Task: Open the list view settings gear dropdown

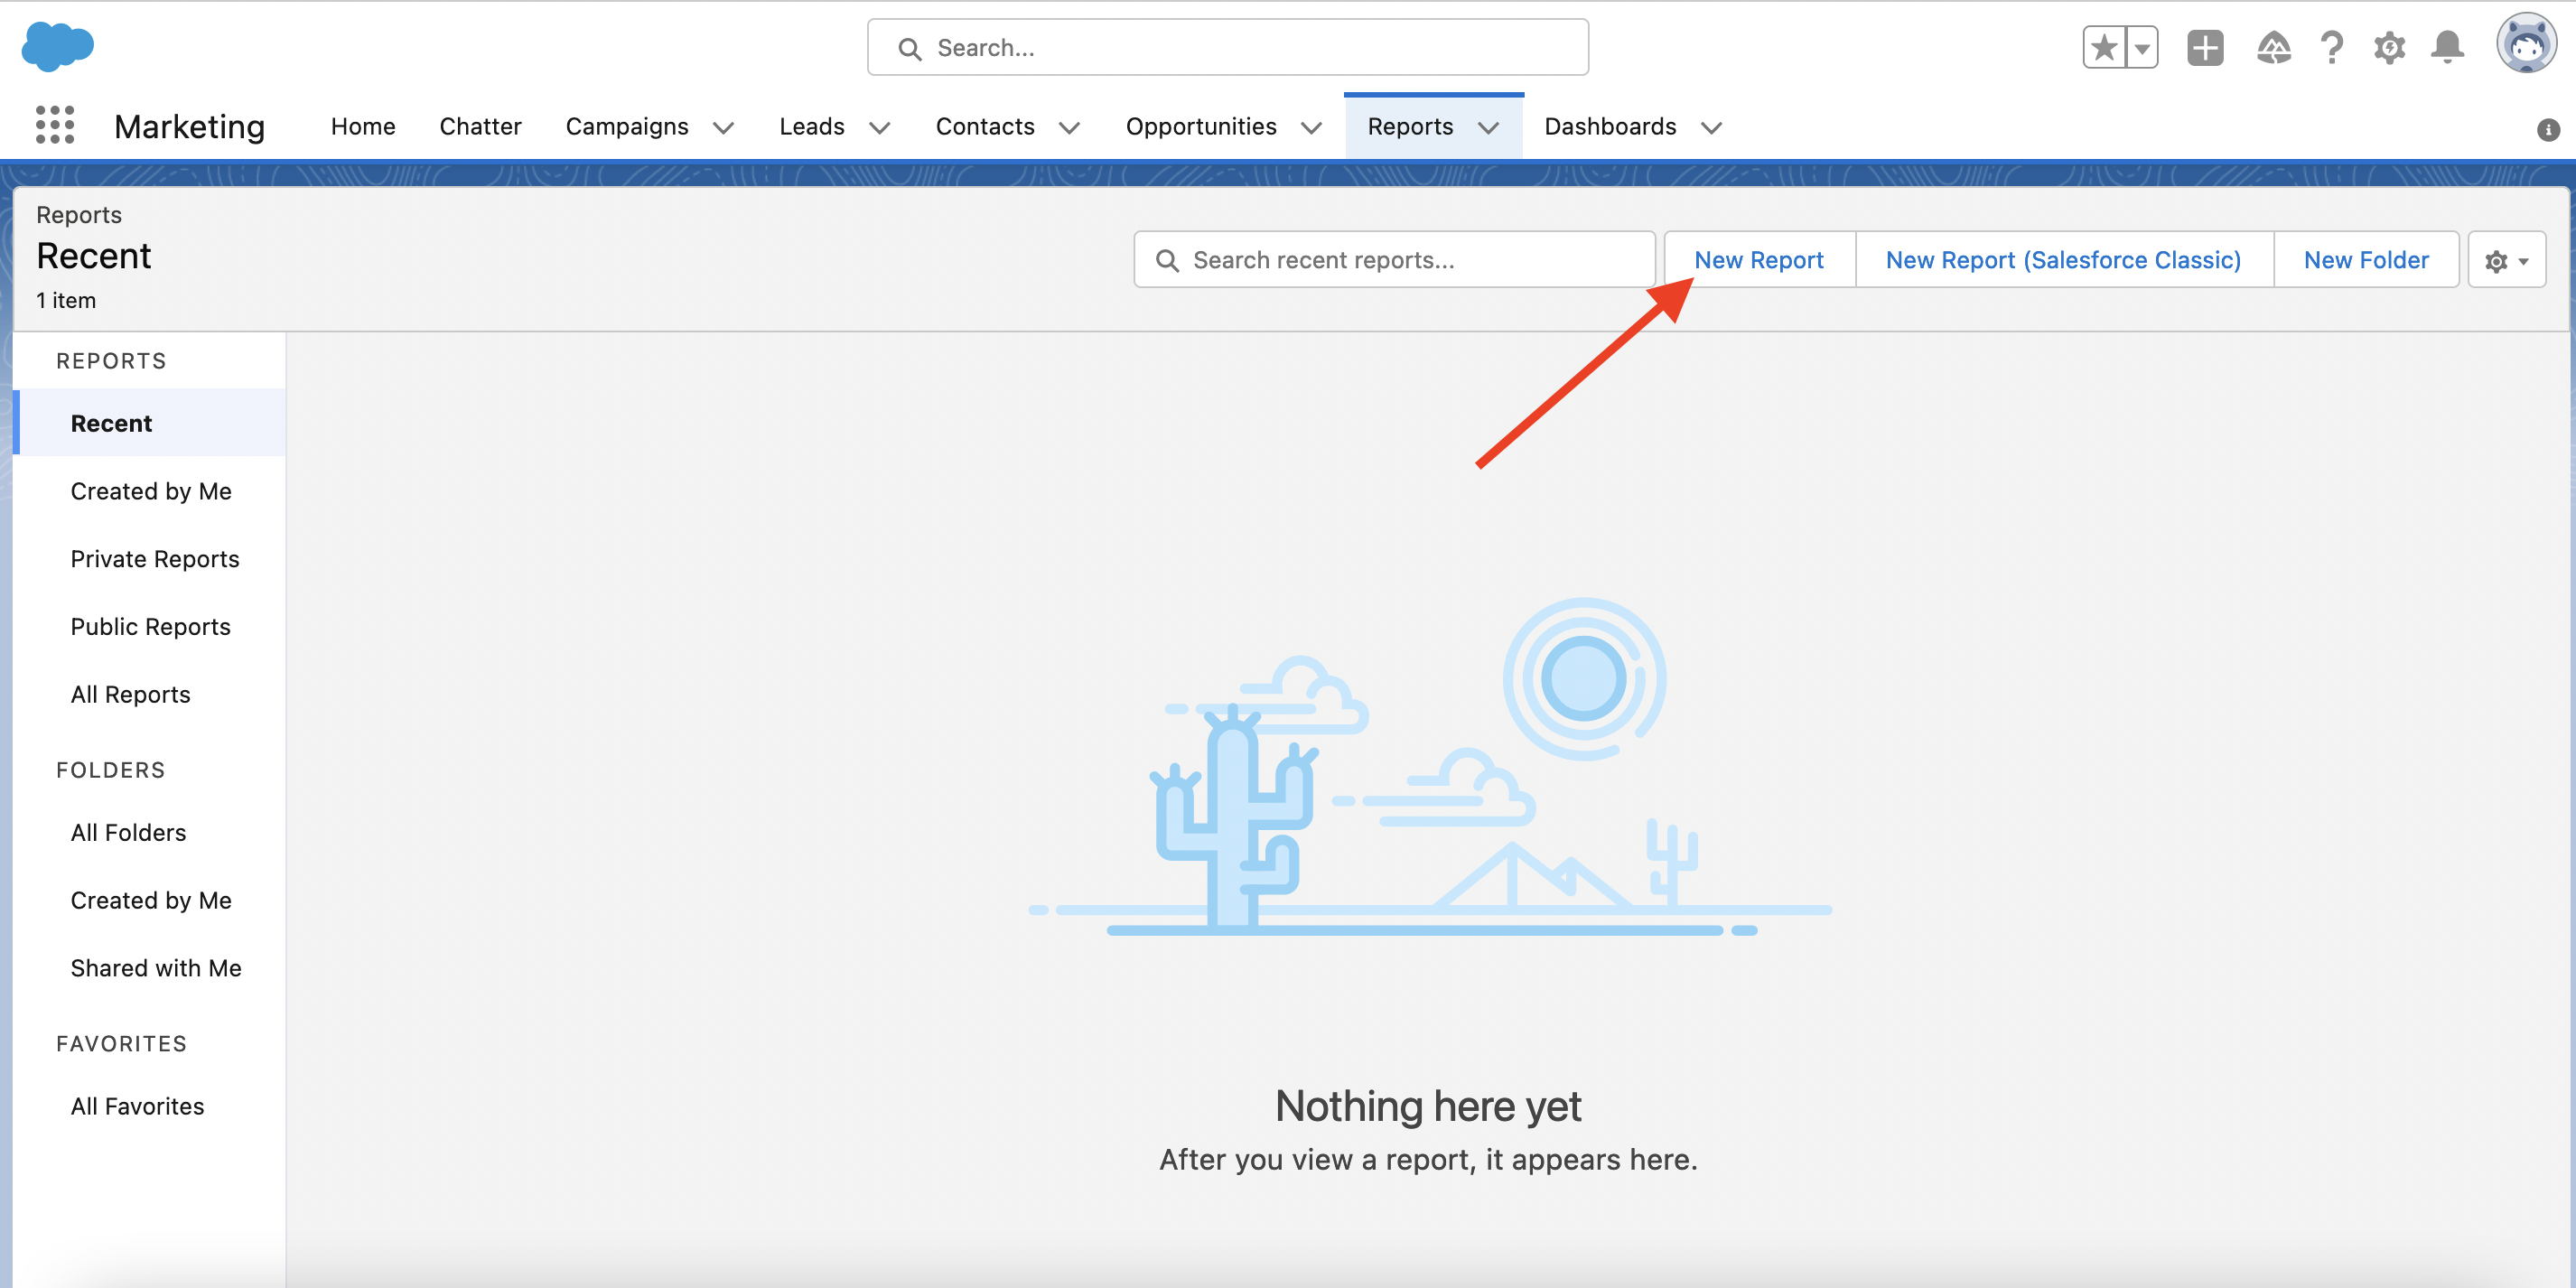Action: click(x=2506, y=260)
